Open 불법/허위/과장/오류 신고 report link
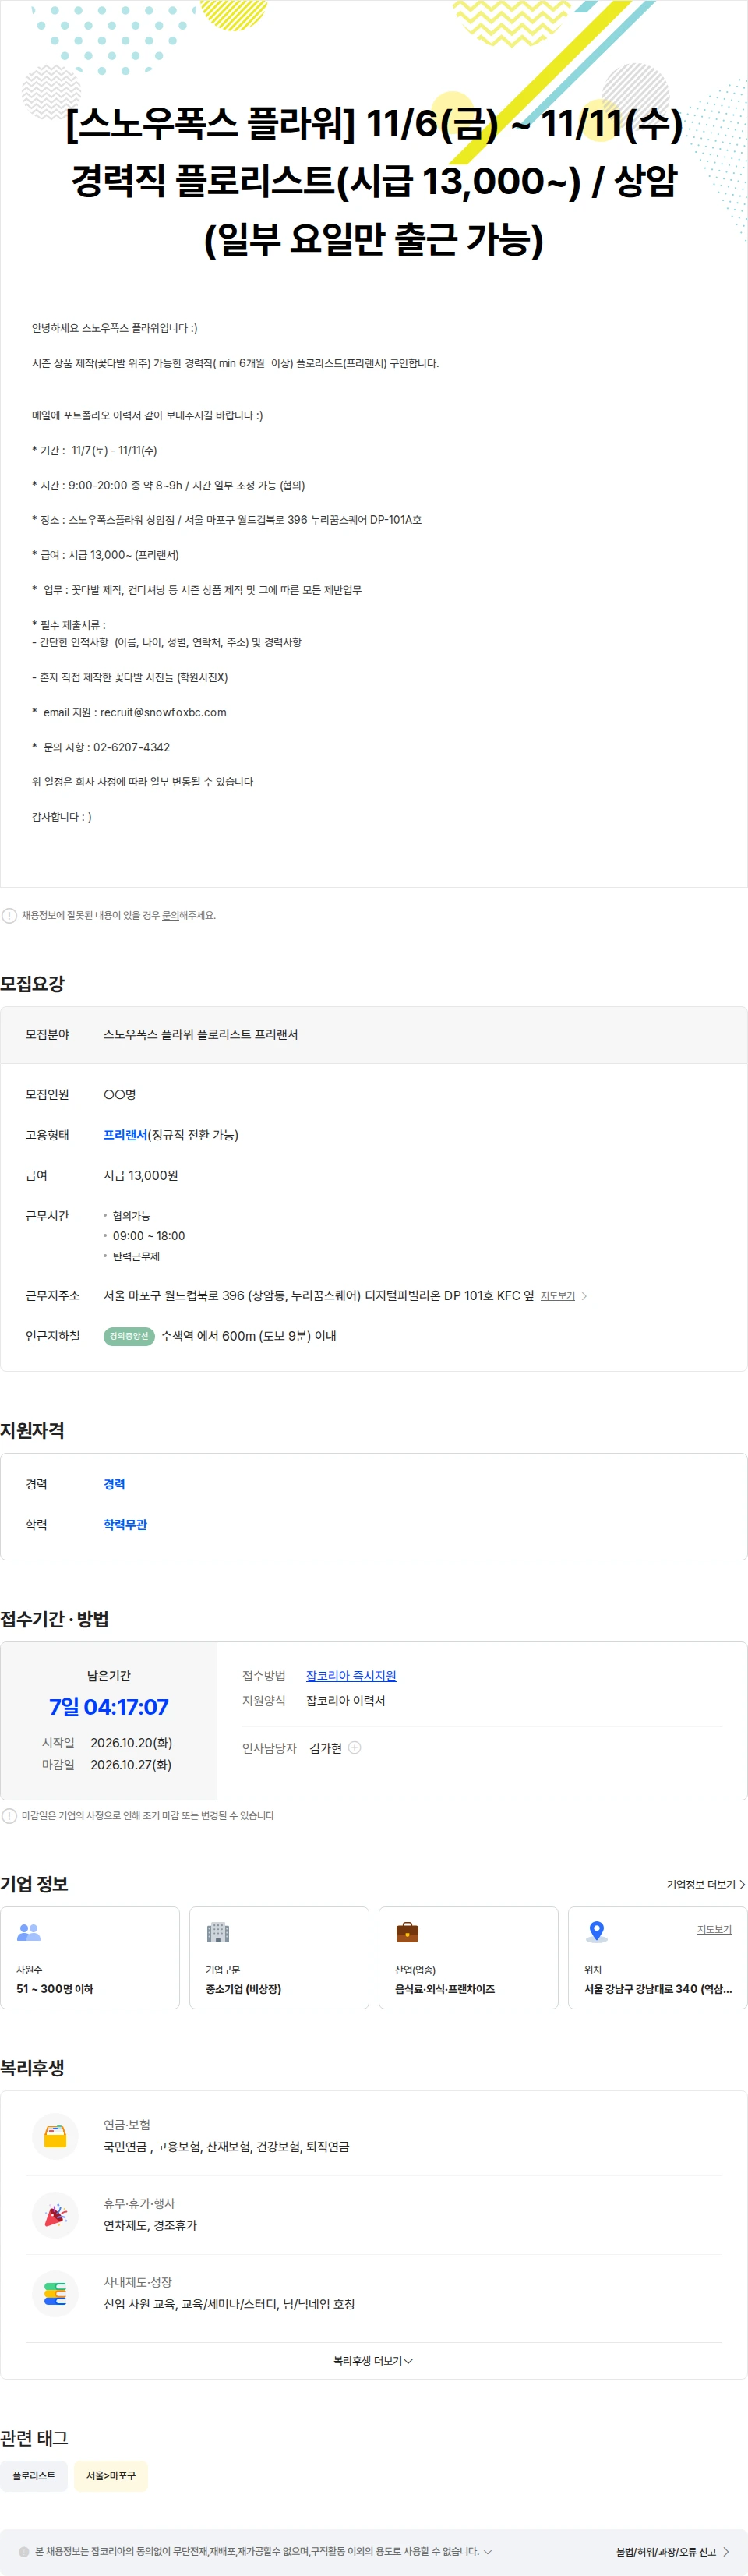This screenshot has width=748, height=2576. tap(673, 2551)
